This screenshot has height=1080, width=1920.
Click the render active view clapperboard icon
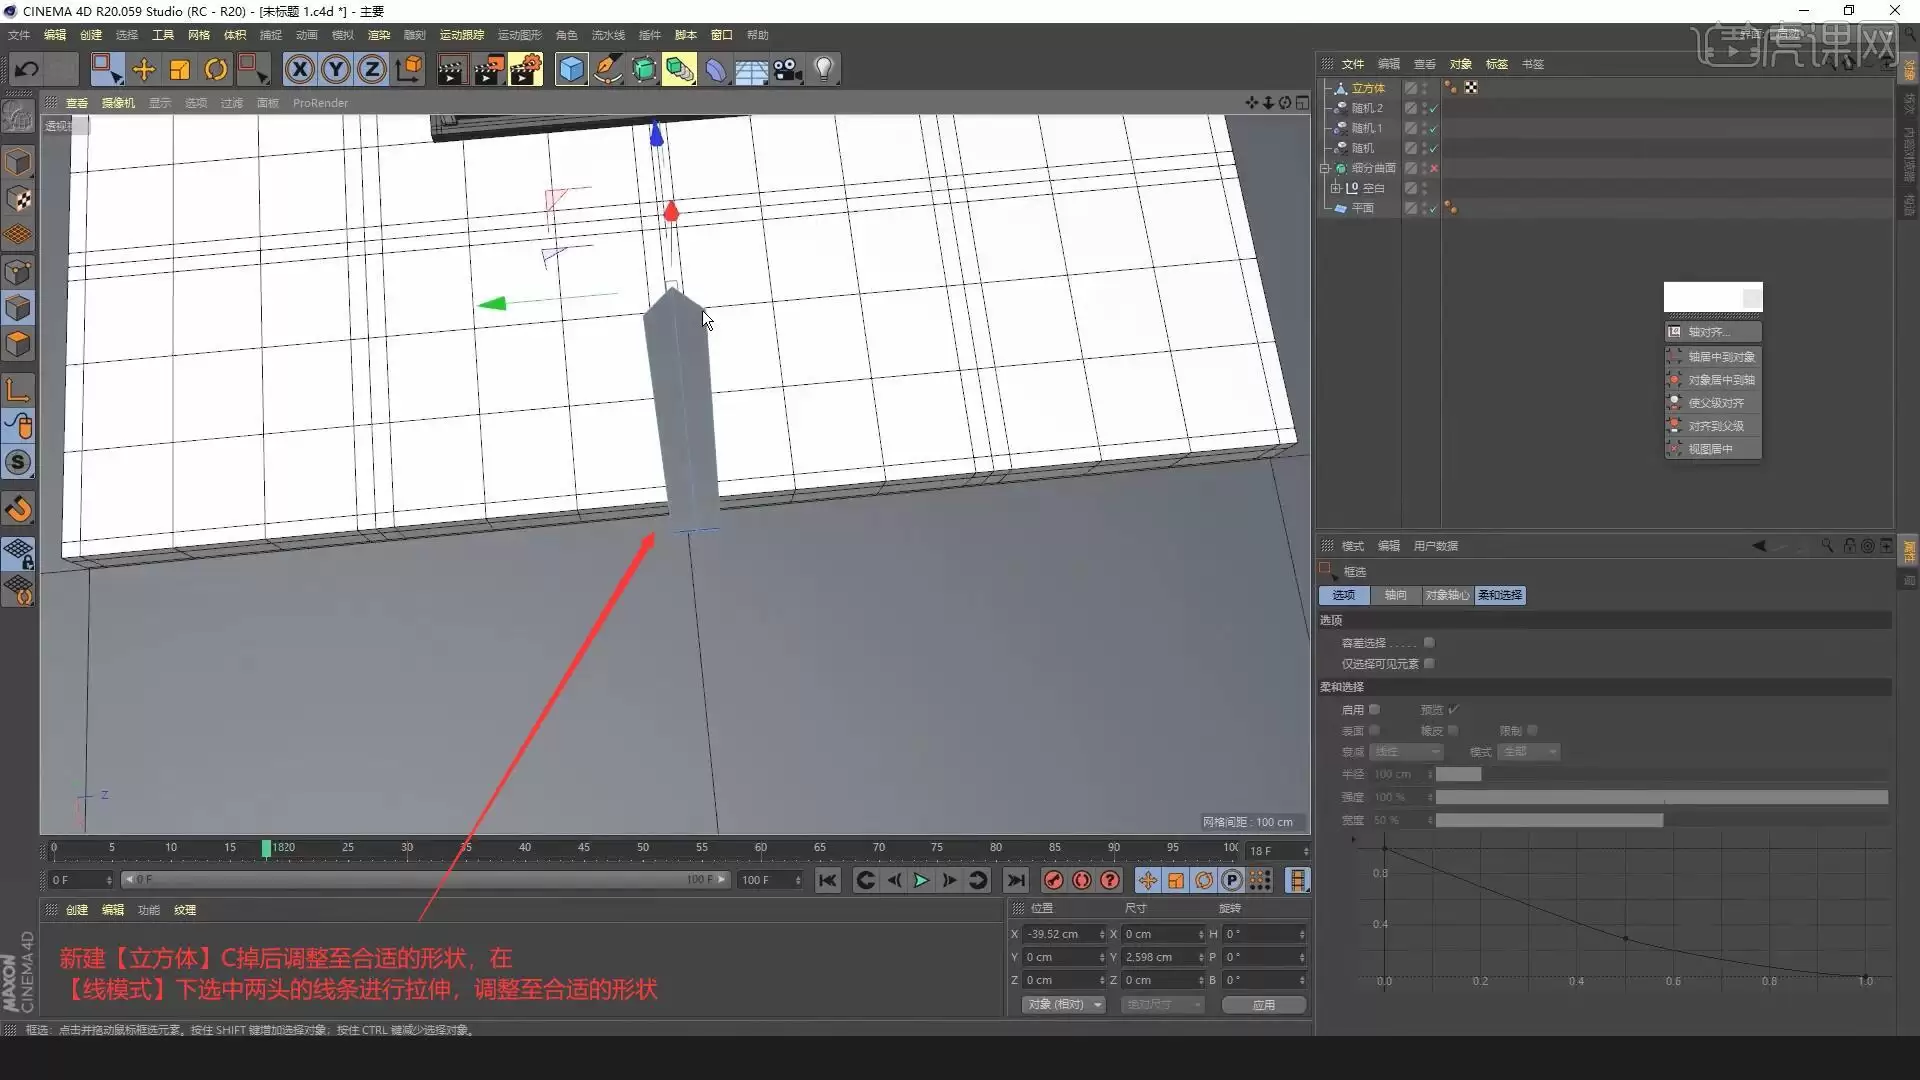pos(452,69)
